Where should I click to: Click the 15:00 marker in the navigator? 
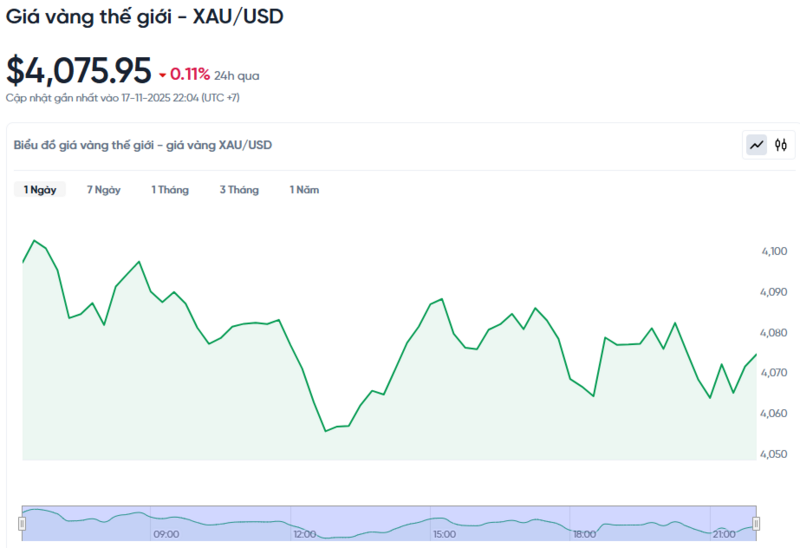[x=445, y=534]
